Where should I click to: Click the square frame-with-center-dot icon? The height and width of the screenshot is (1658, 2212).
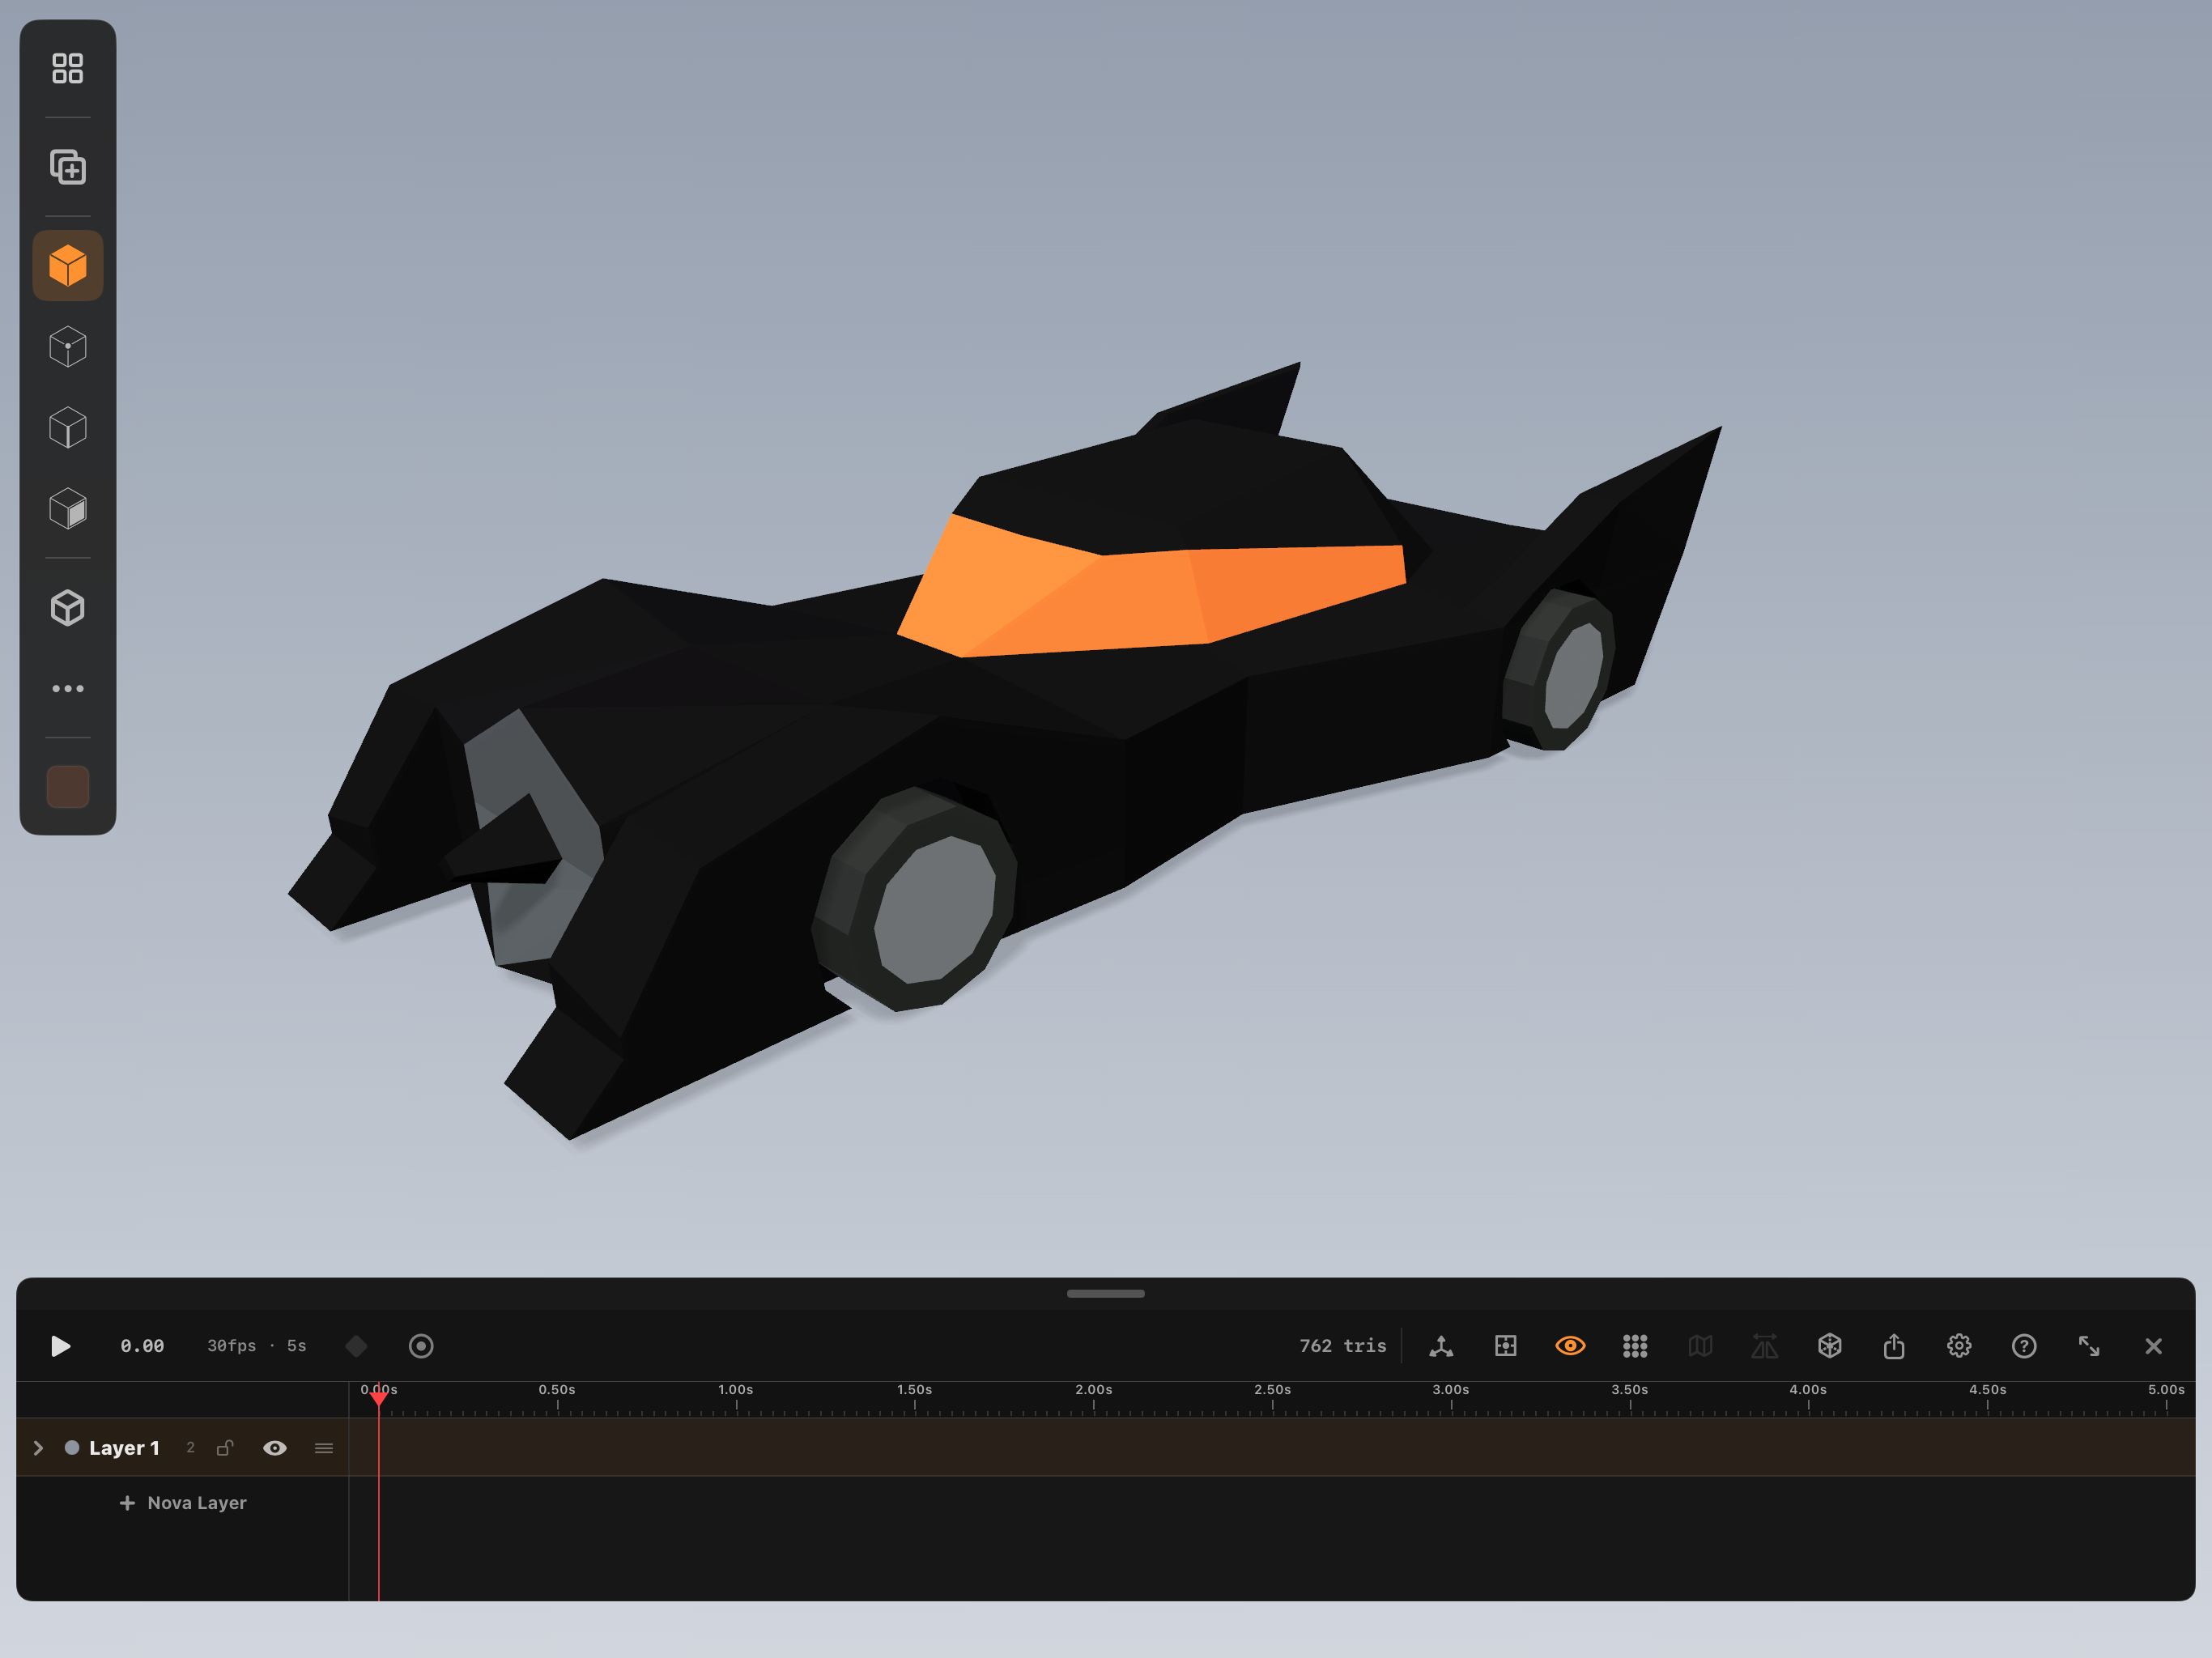tap(1506, 1346)
